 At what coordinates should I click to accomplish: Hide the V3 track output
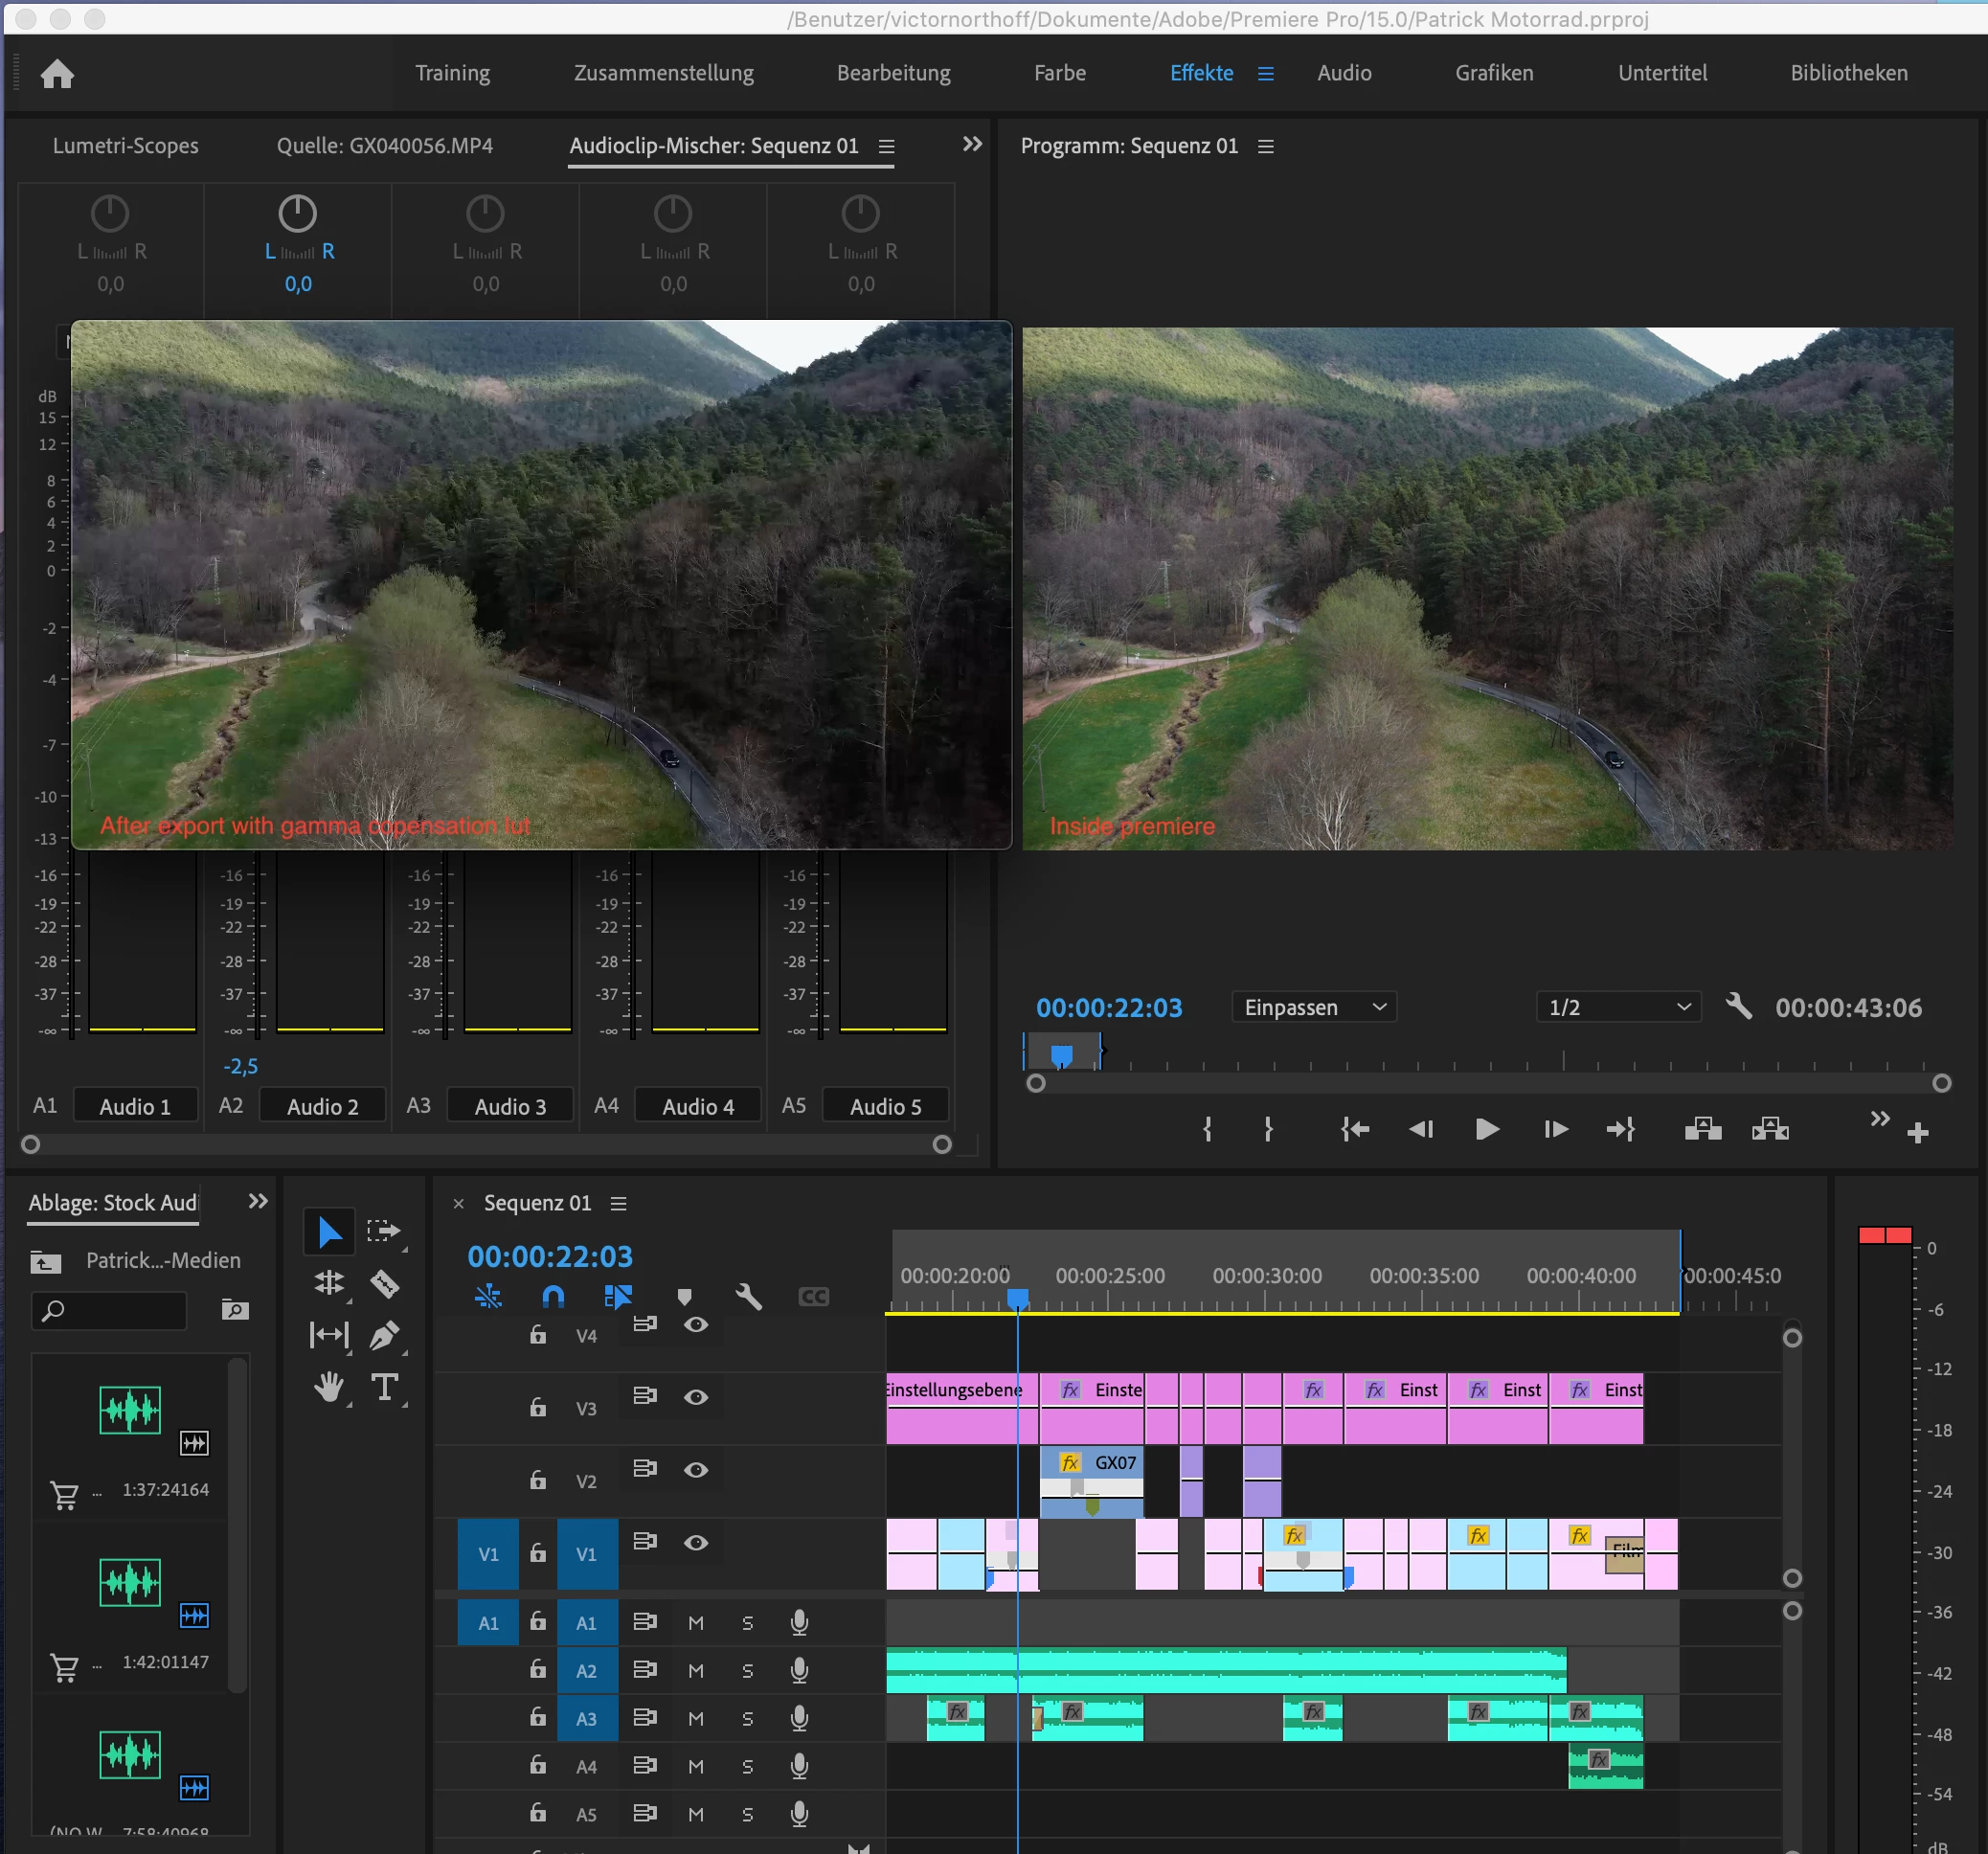click(696, 1397)
